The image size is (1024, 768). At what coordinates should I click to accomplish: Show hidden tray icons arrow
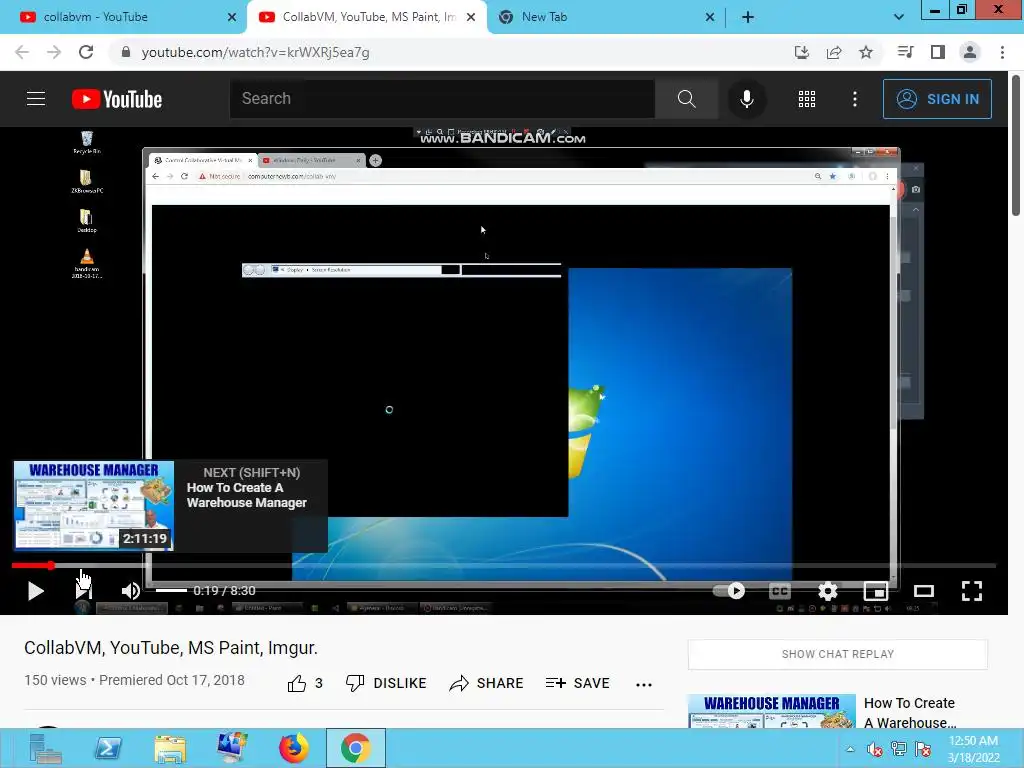point(850,749)
